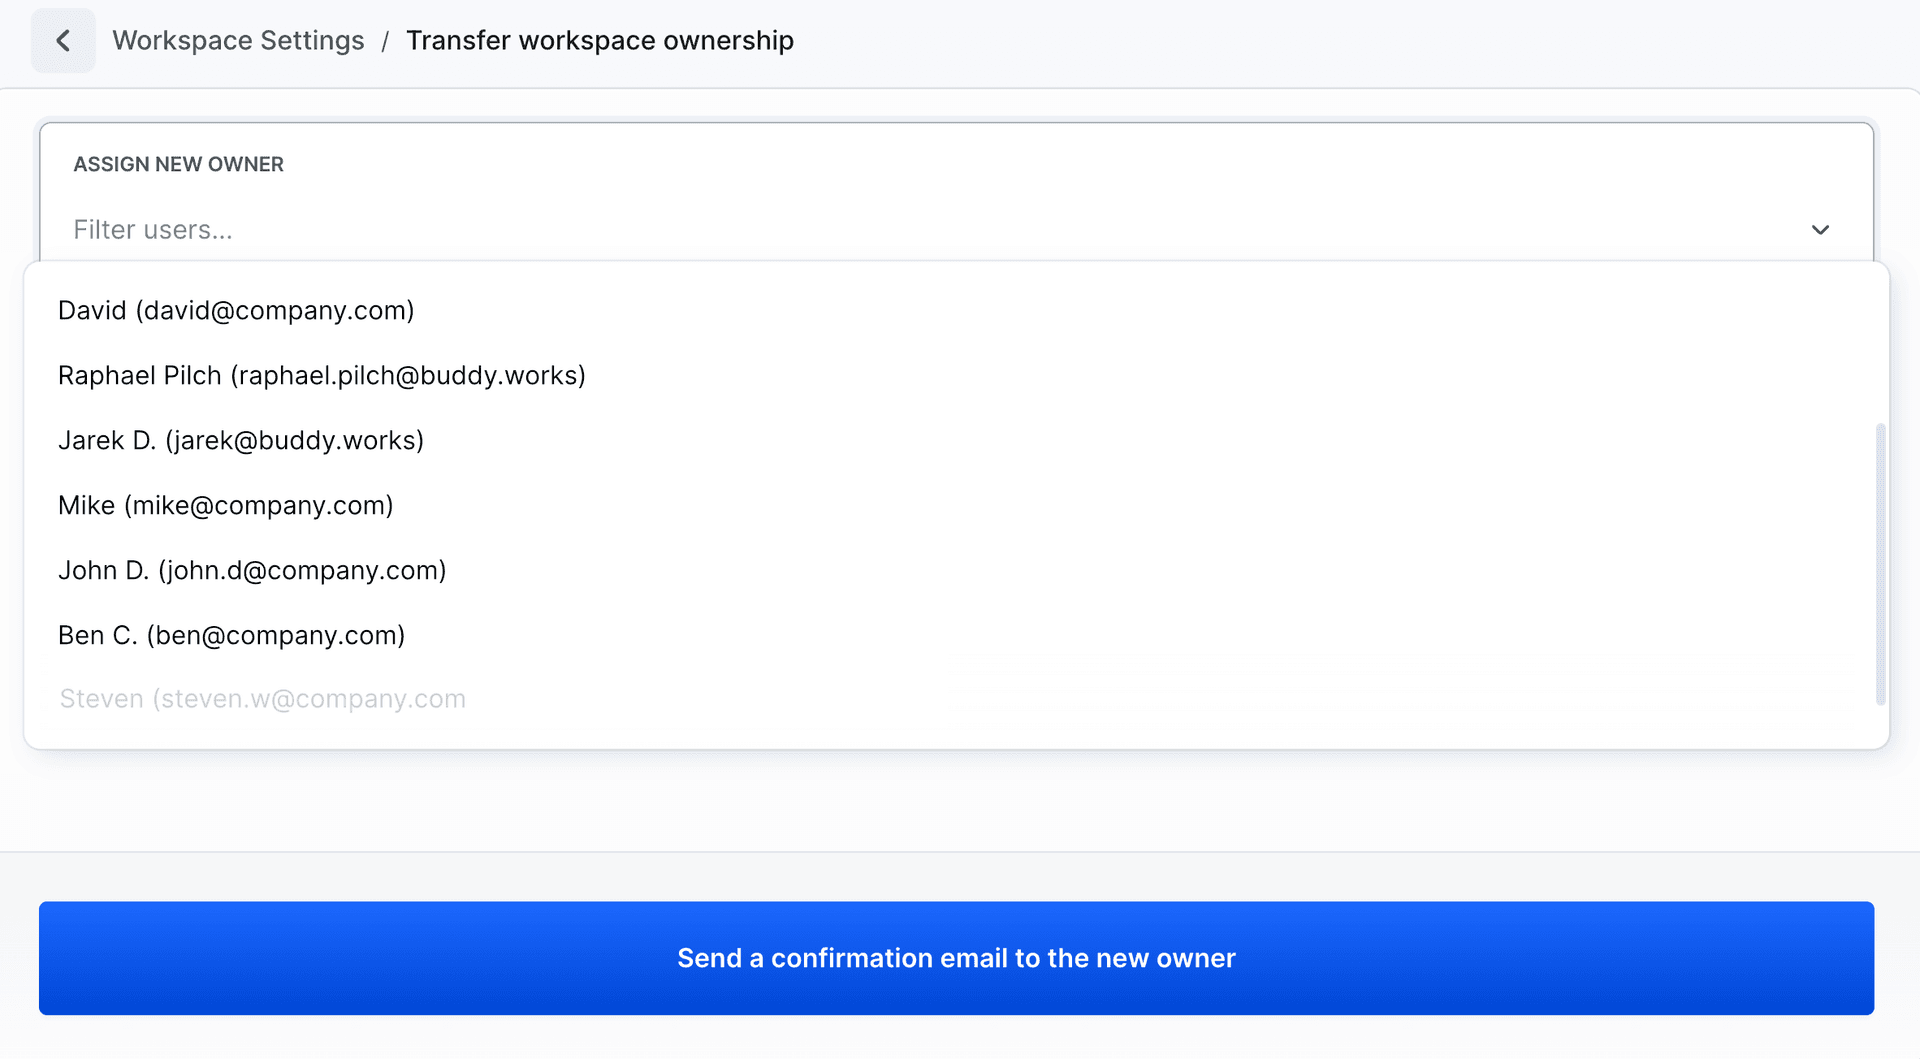Screen dimensions: 1920x1059
Task: Pick Mike as the new owner
Action: click(225, 505)
